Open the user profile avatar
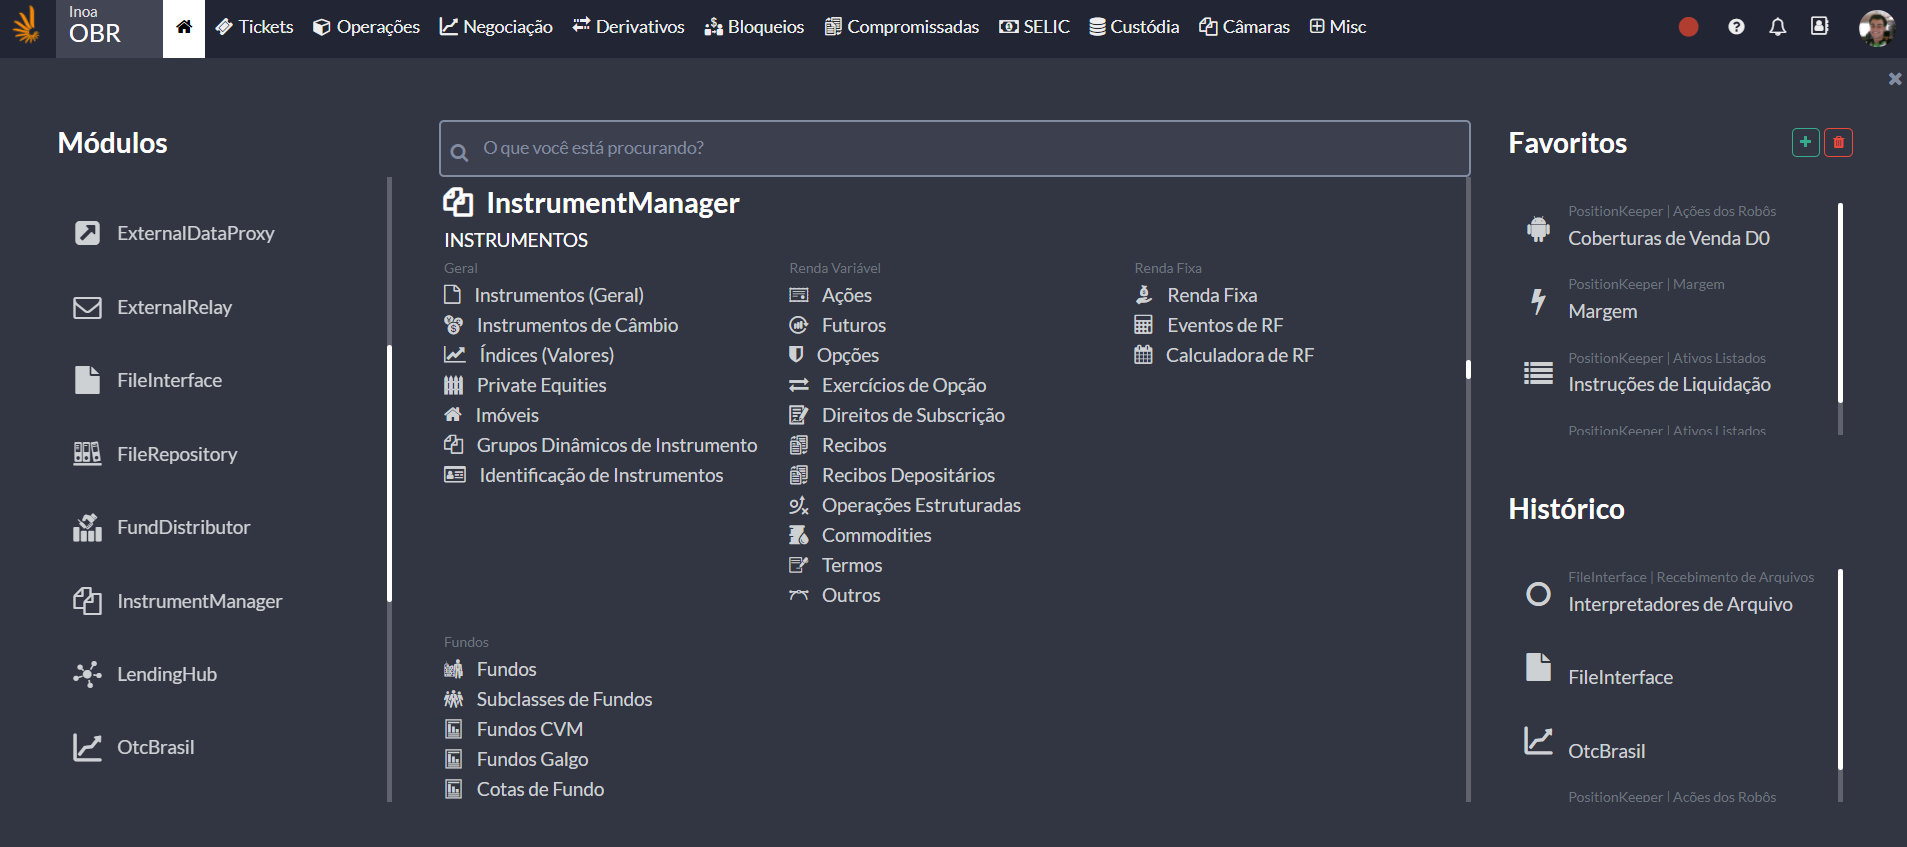The image size is (1907, 847). [1875, 28]
